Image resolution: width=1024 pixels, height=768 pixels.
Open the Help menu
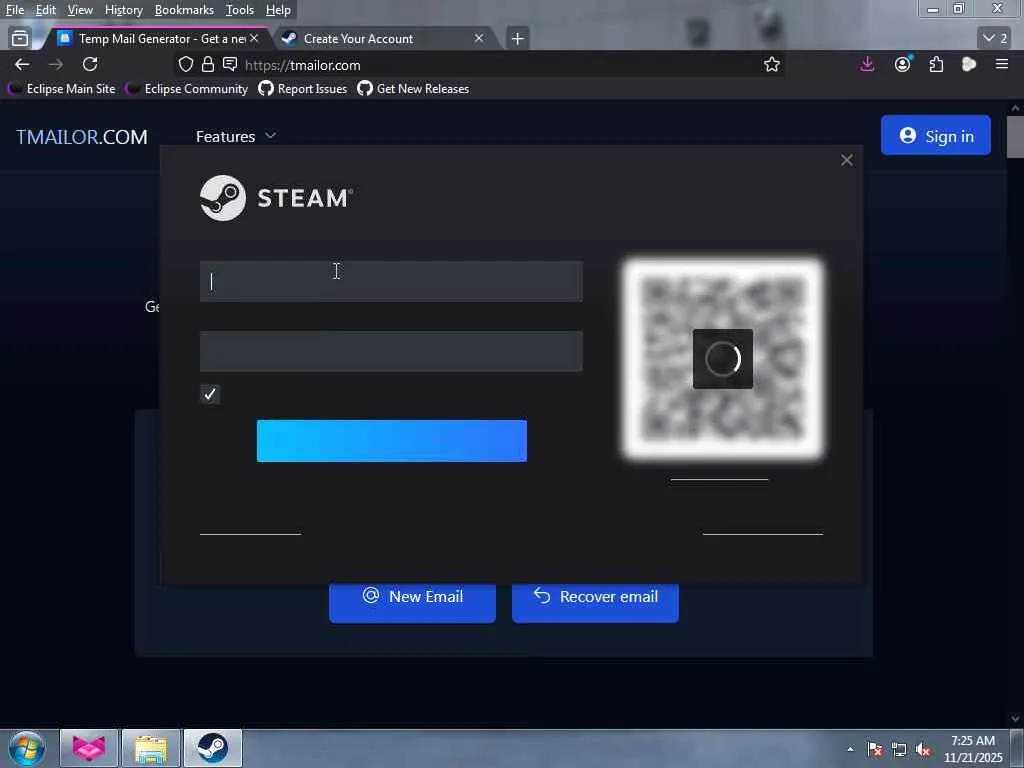click(278, 10)
